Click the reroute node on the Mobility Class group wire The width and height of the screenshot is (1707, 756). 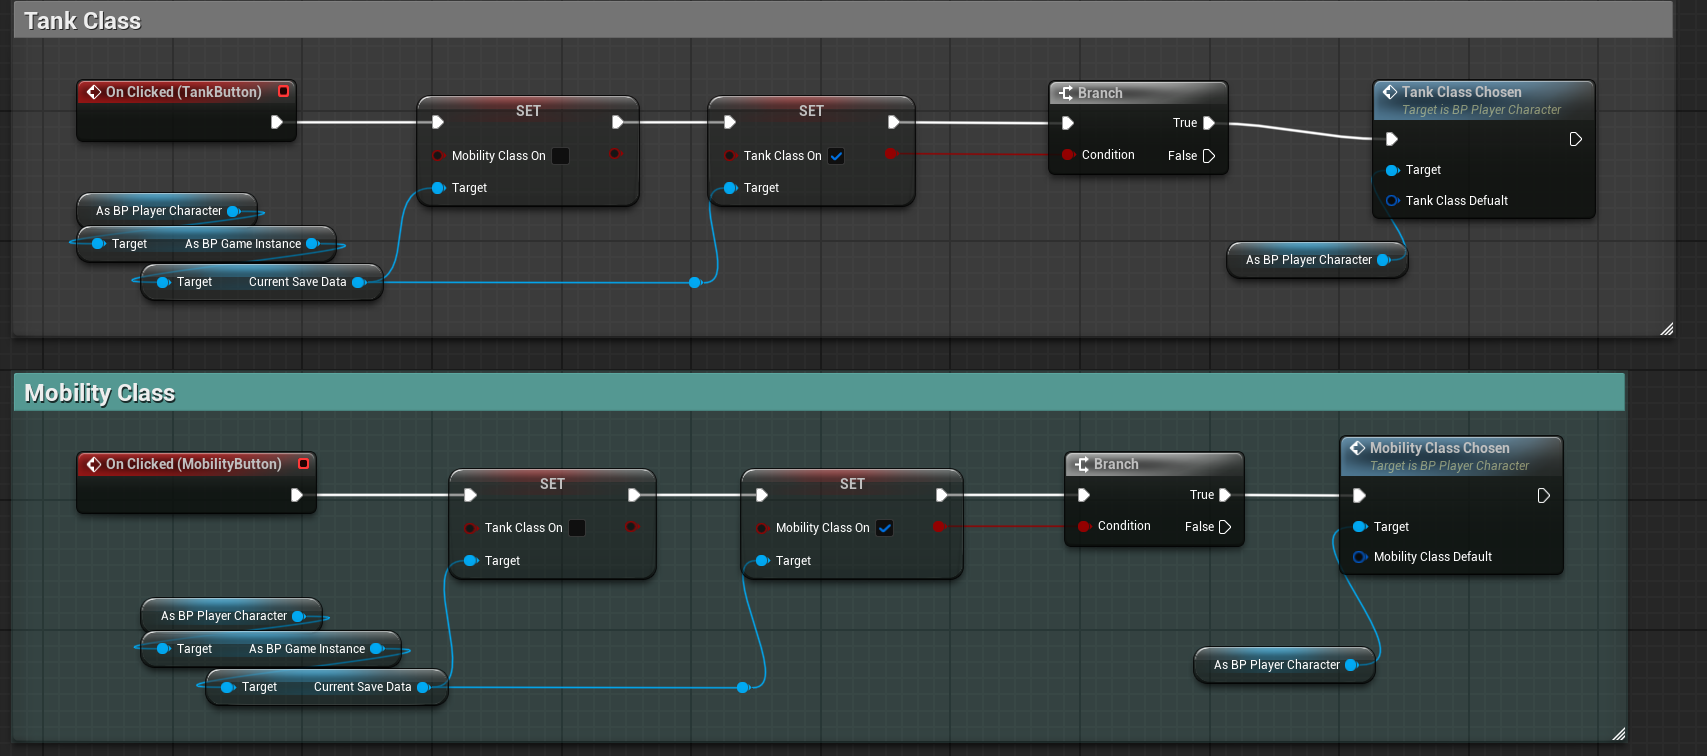pos(743,688)
